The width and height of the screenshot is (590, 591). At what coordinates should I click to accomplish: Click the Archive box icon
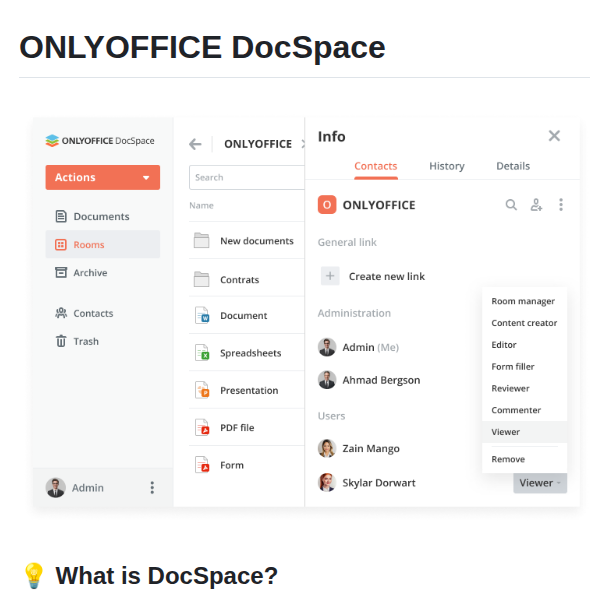pyautogui.click(x=61, y=272)
